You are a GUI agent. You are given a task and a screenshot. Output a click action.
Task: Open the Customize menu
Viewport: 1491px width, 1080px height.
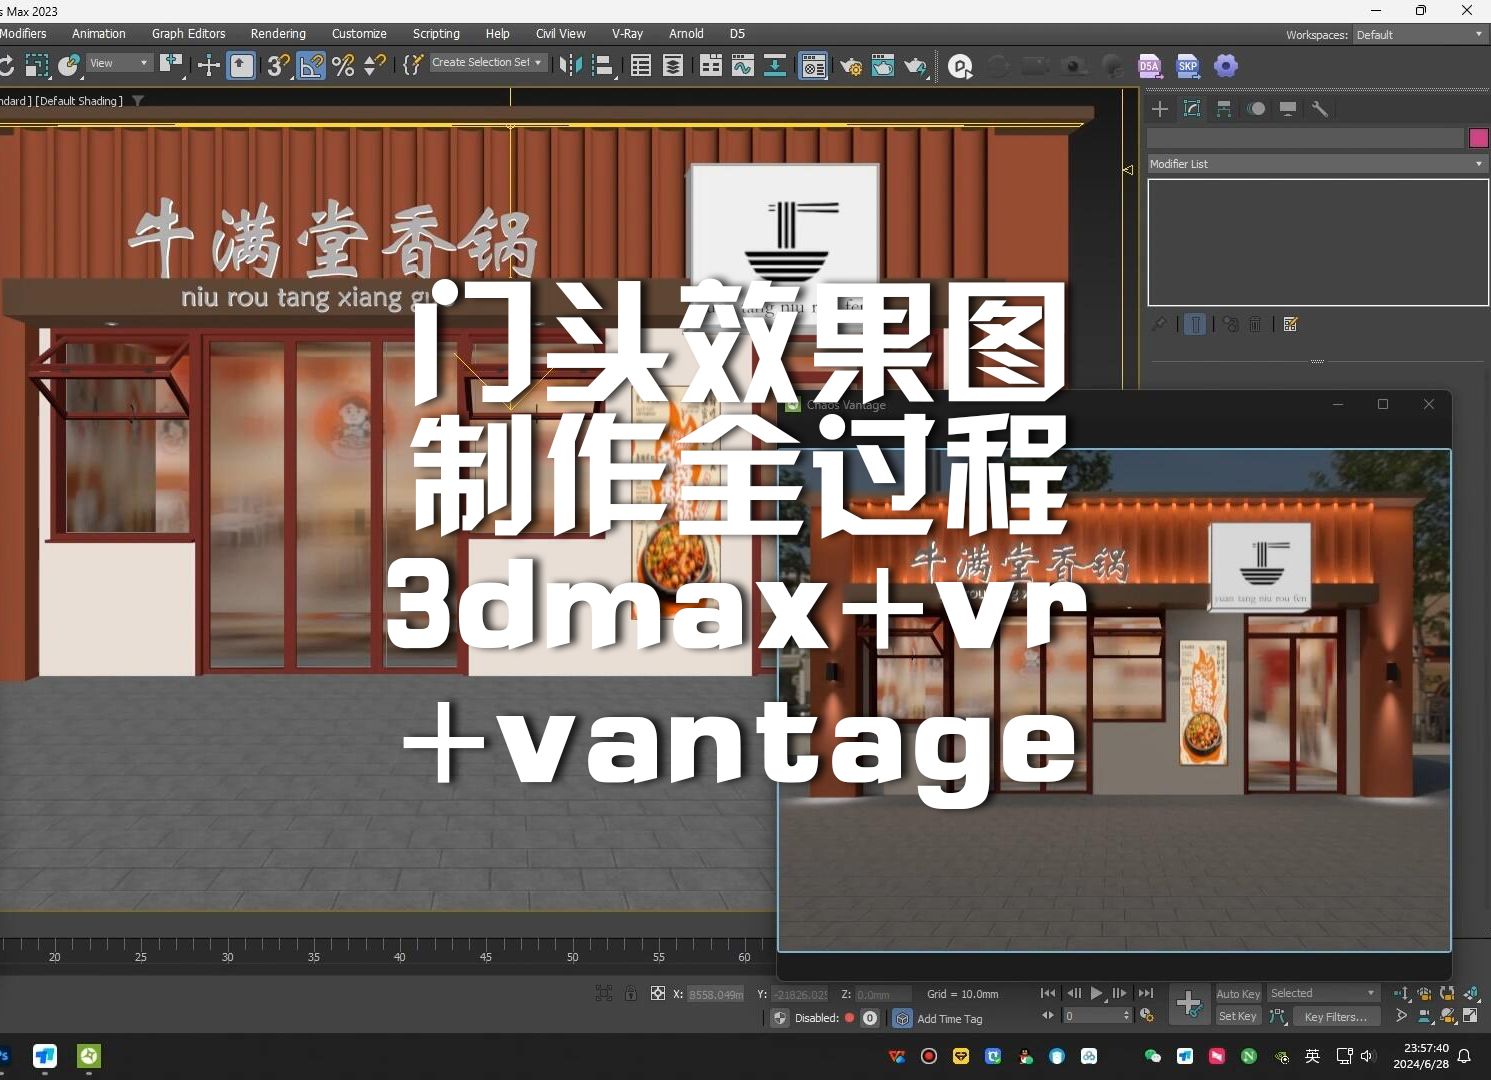point(359,34)
